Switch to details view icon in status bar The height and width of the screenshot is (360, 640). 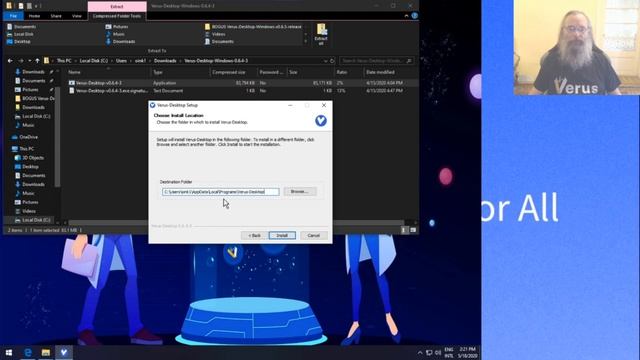[x=404, y=230]
